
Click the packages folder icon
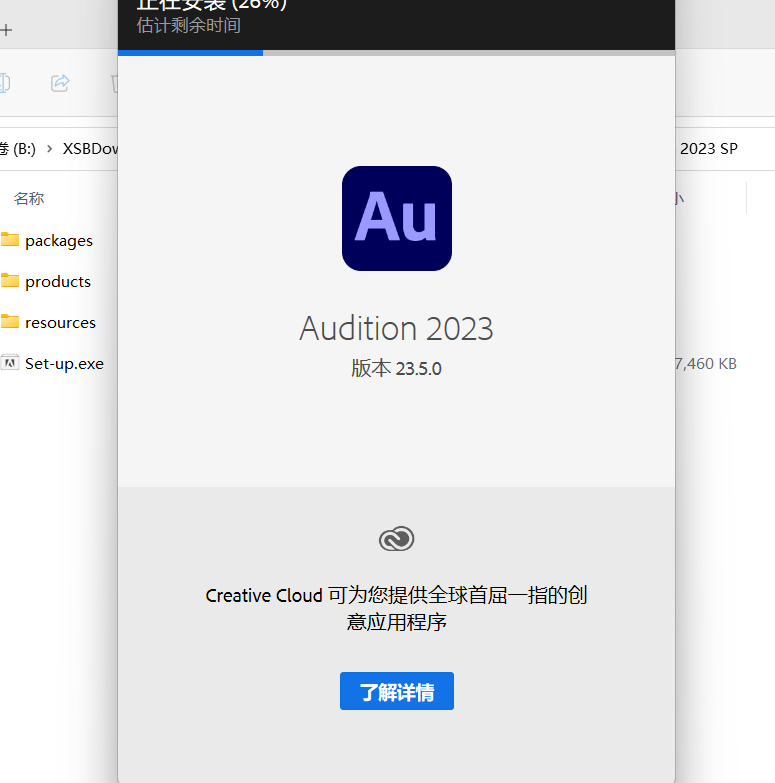pos(9,240)
